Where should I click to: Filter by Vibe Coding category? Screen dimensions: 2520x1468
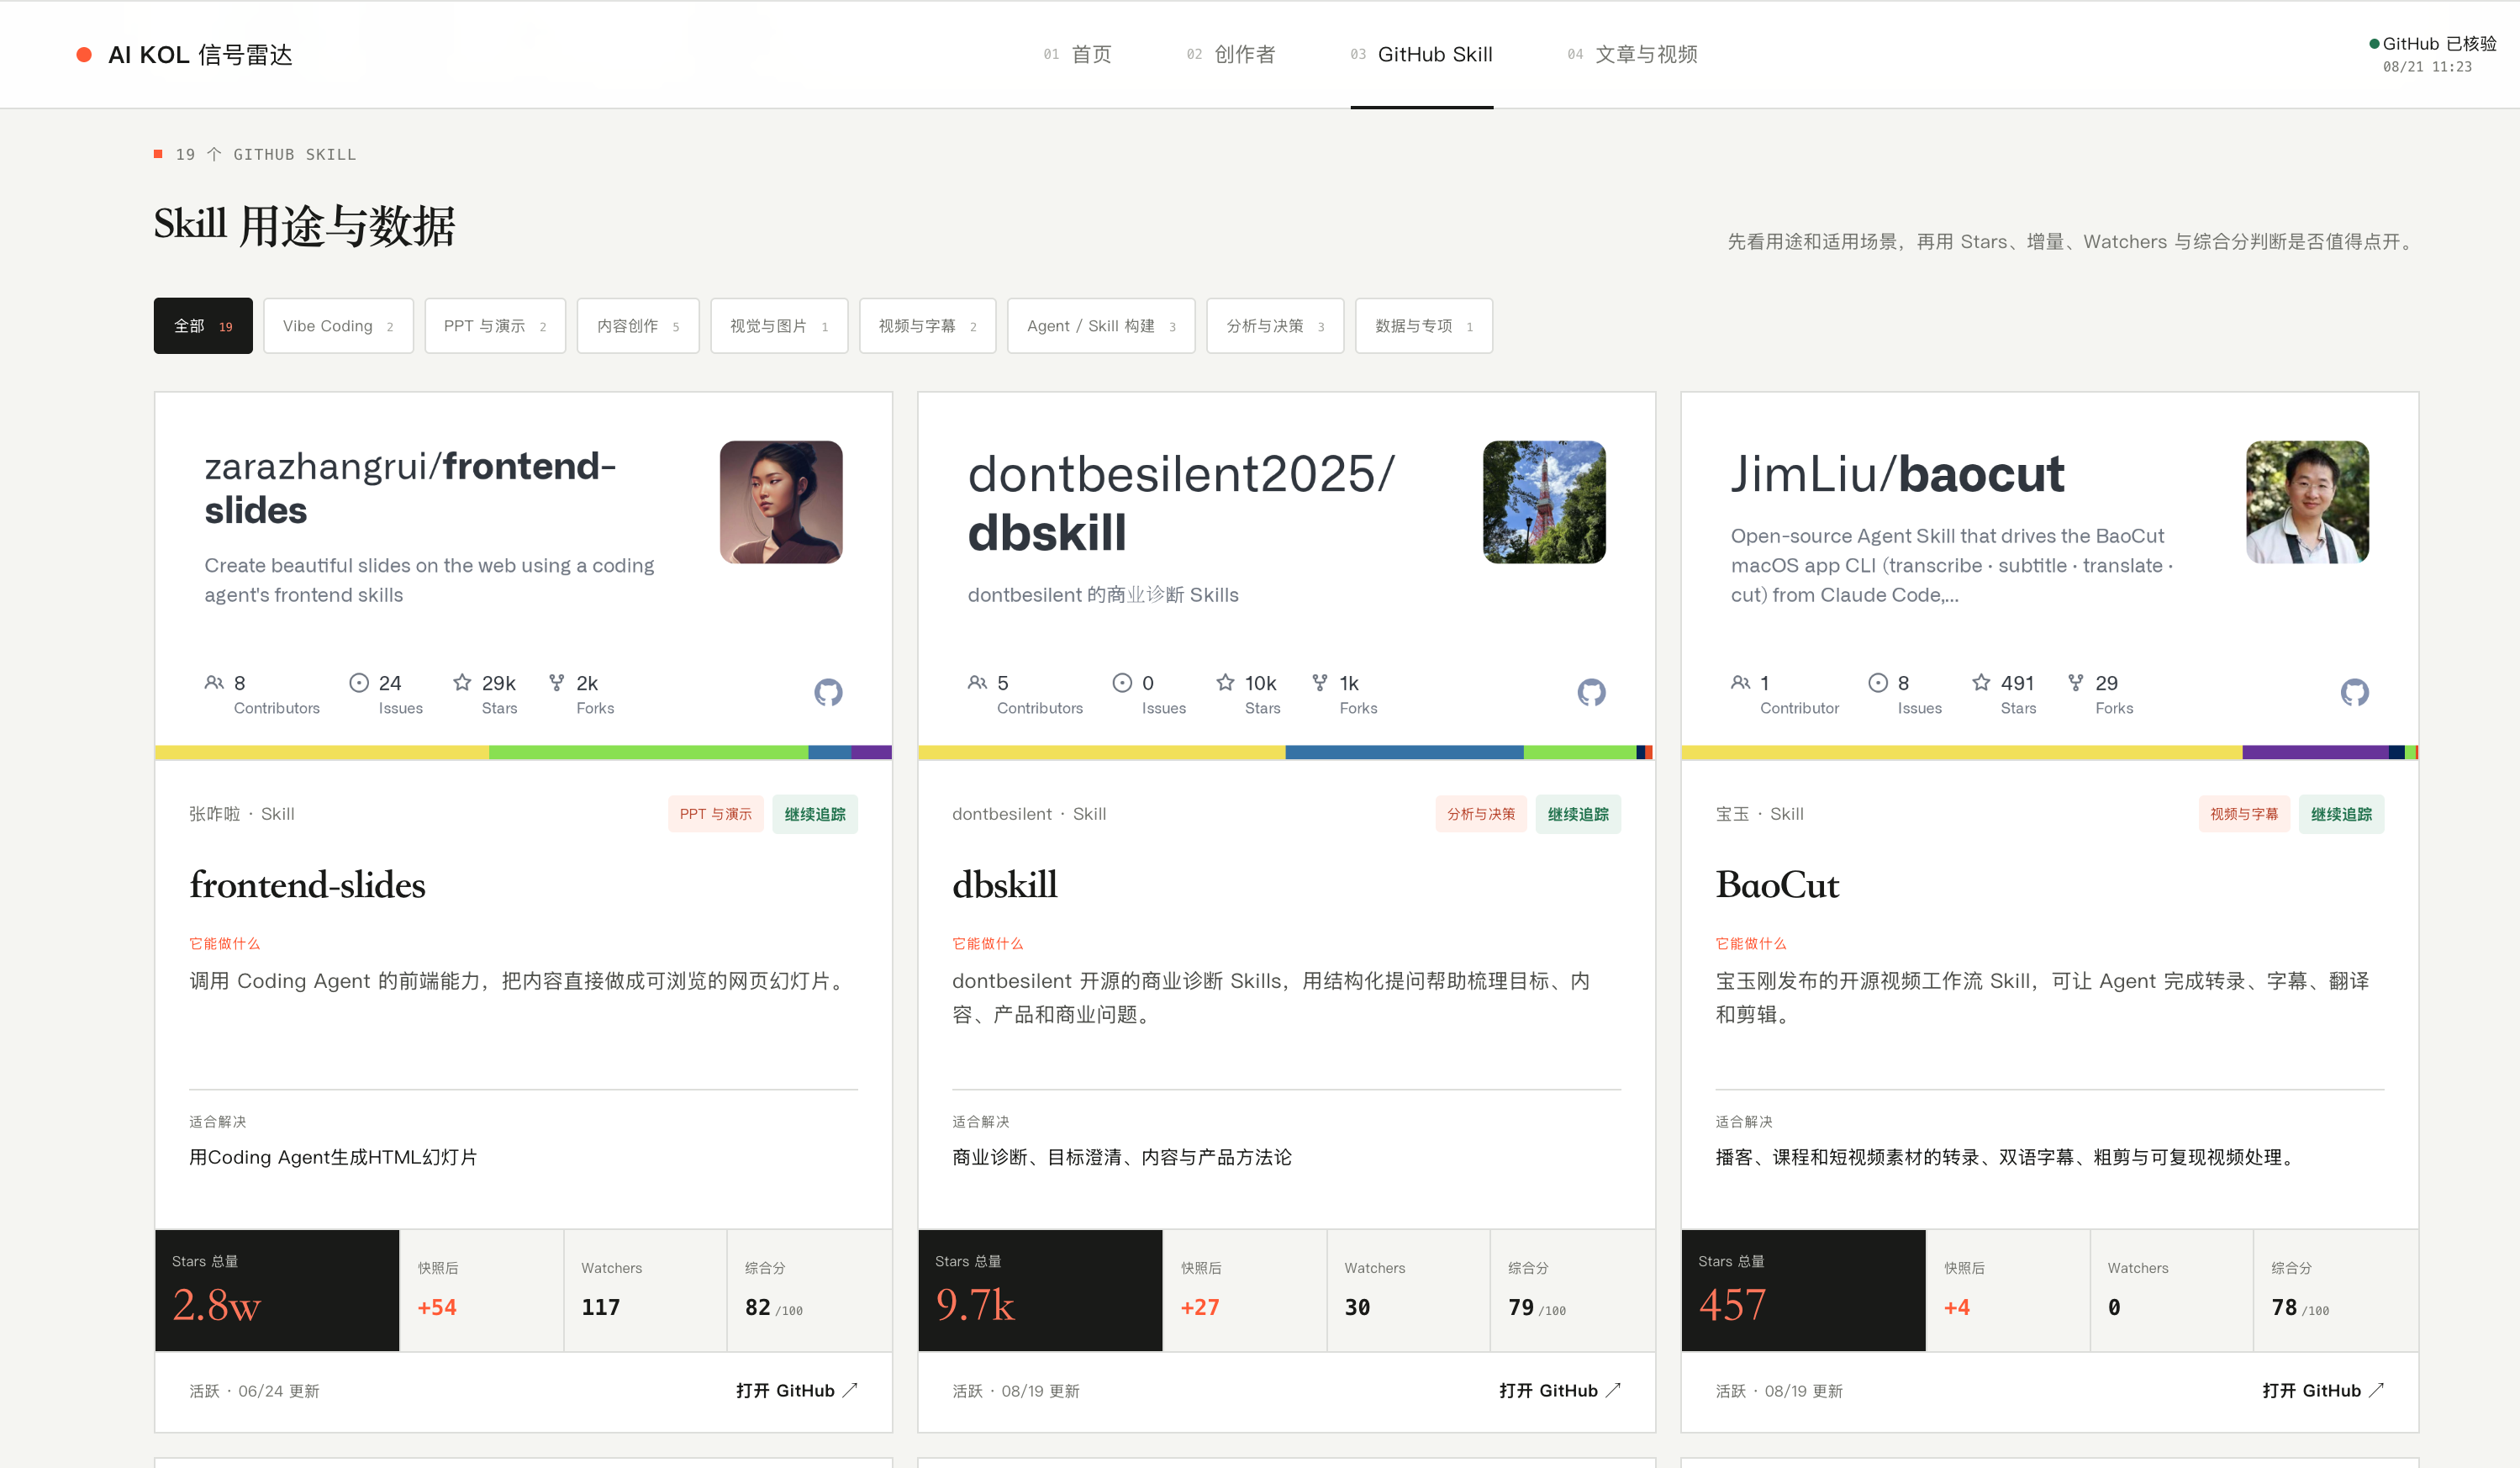338,326
